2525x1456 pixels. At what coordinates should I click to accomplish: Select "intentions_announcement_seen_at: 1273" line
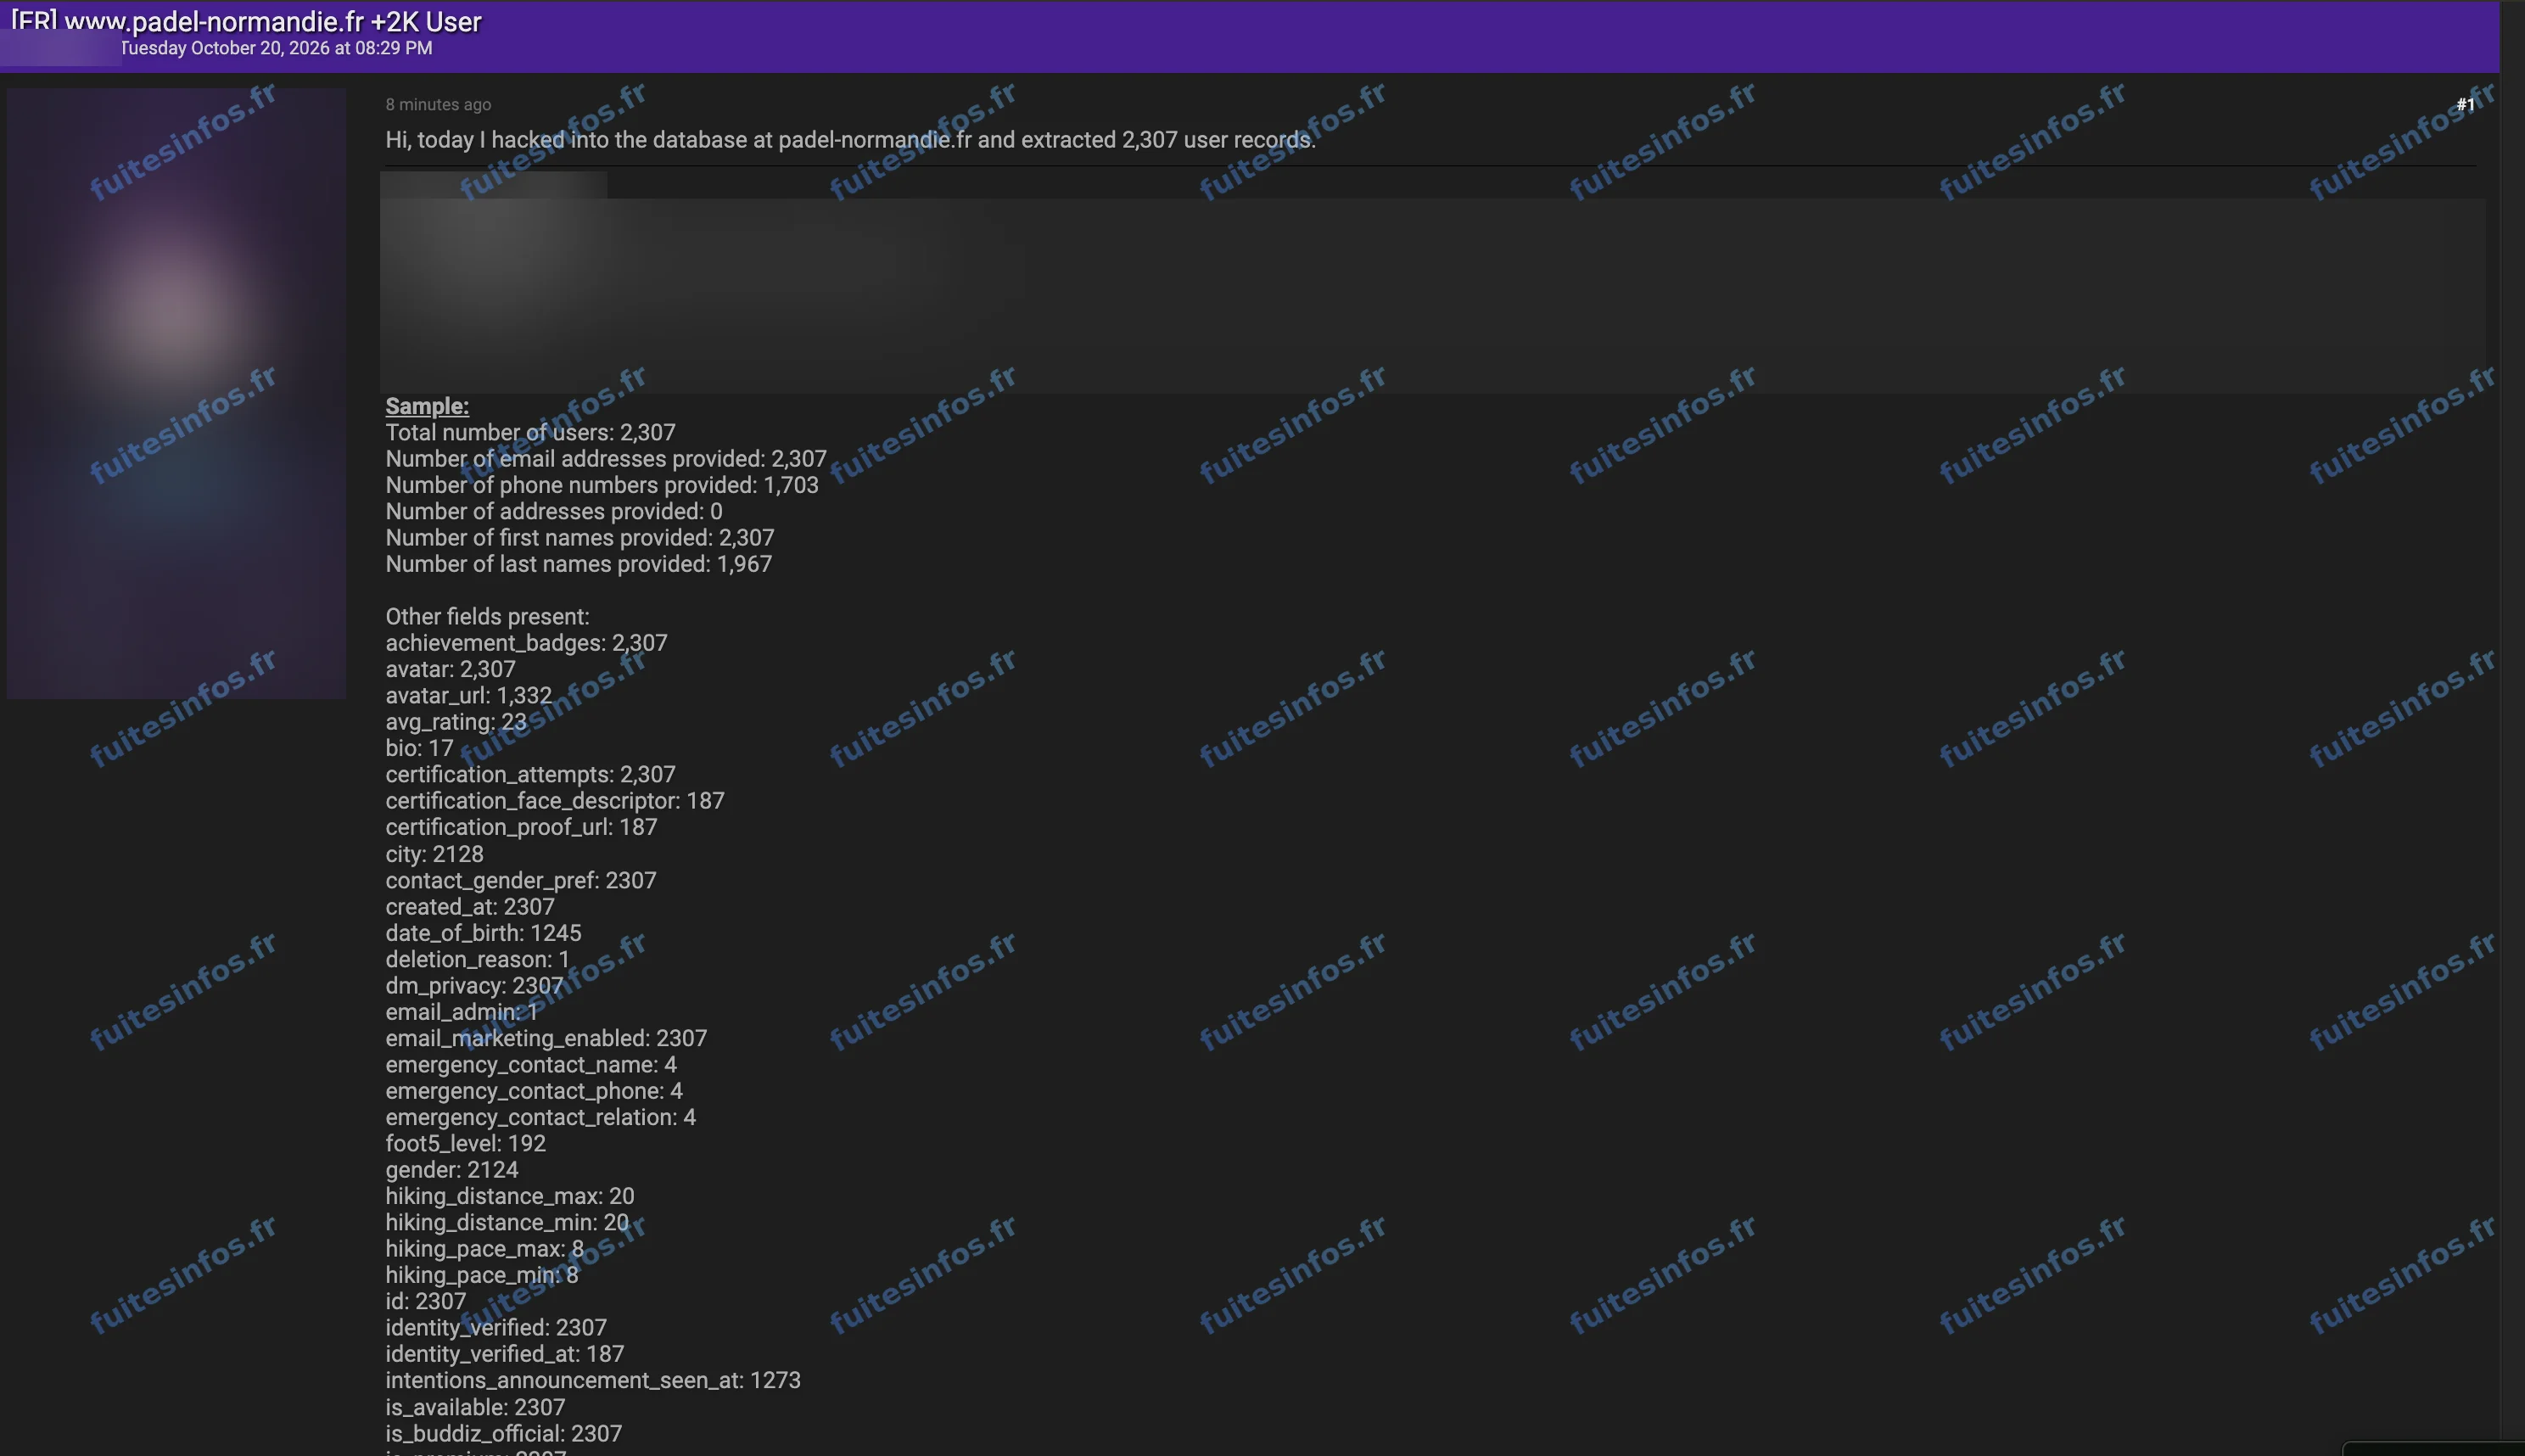594,1380
